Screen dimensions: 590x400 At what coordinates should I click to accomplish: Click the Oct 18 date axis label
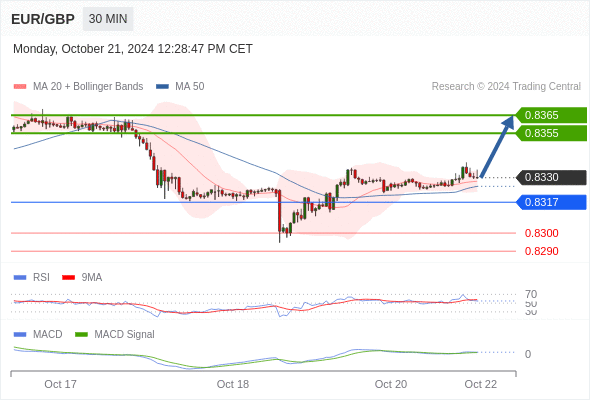coord(233,384)
